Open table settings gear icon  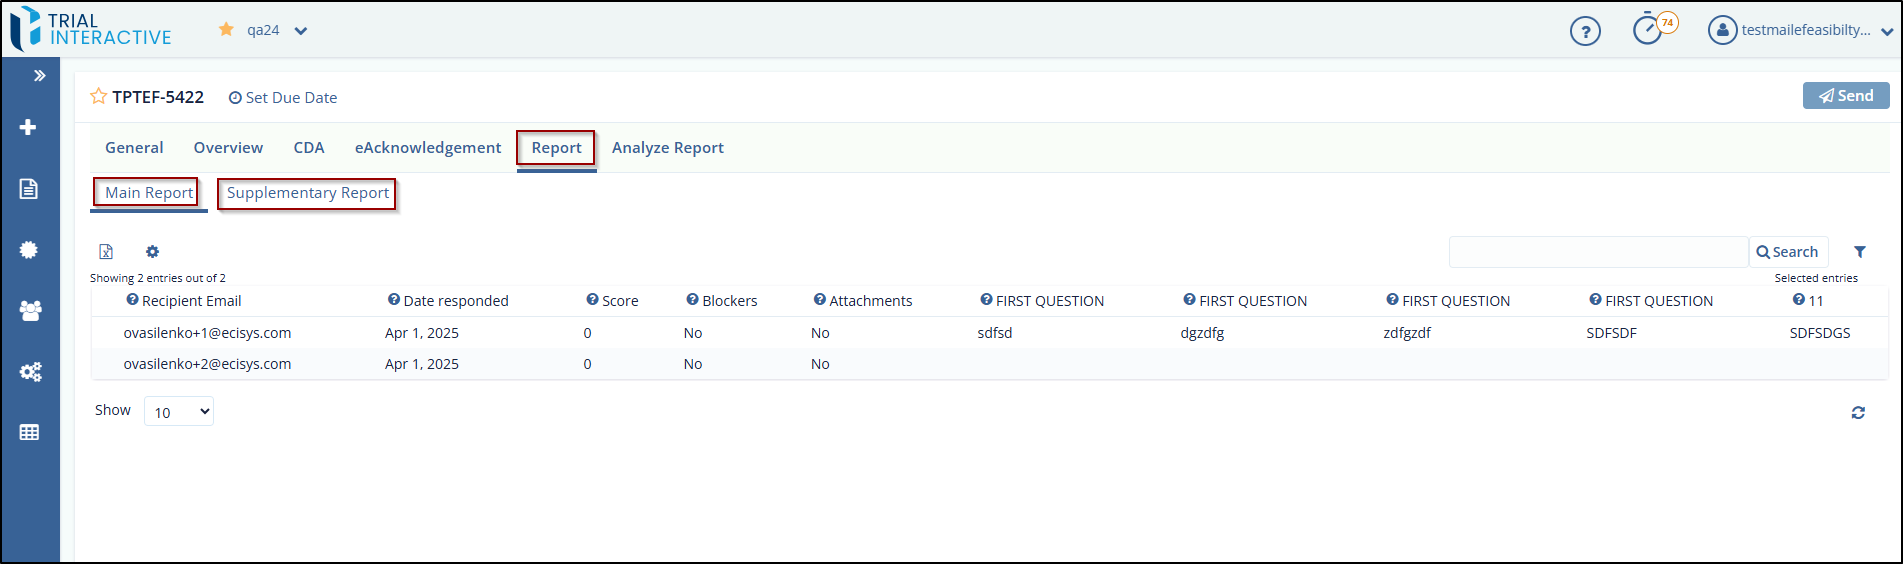[x=152, y=252]
